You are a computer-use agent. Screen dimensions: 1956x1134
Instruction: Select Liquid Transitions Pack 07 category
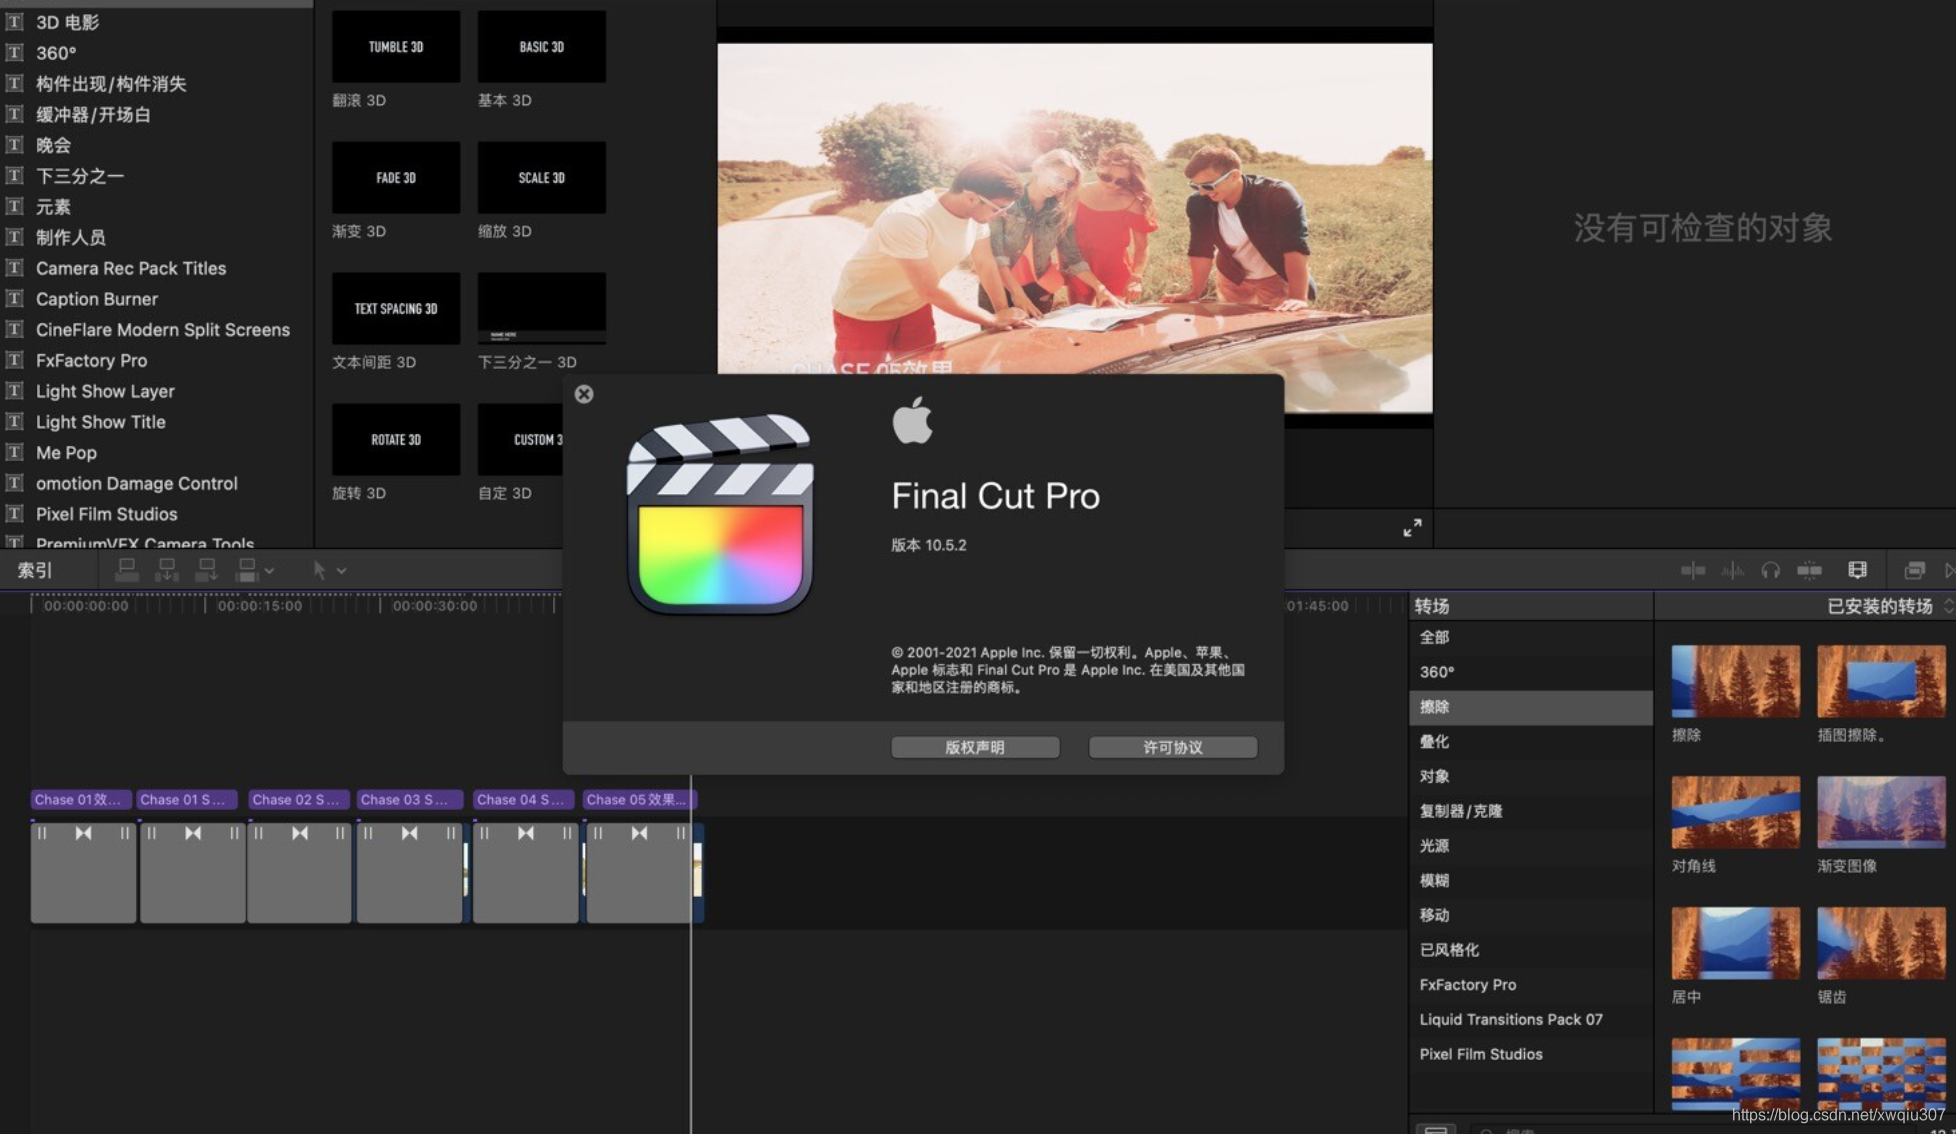click(x=1510, y=1019)
